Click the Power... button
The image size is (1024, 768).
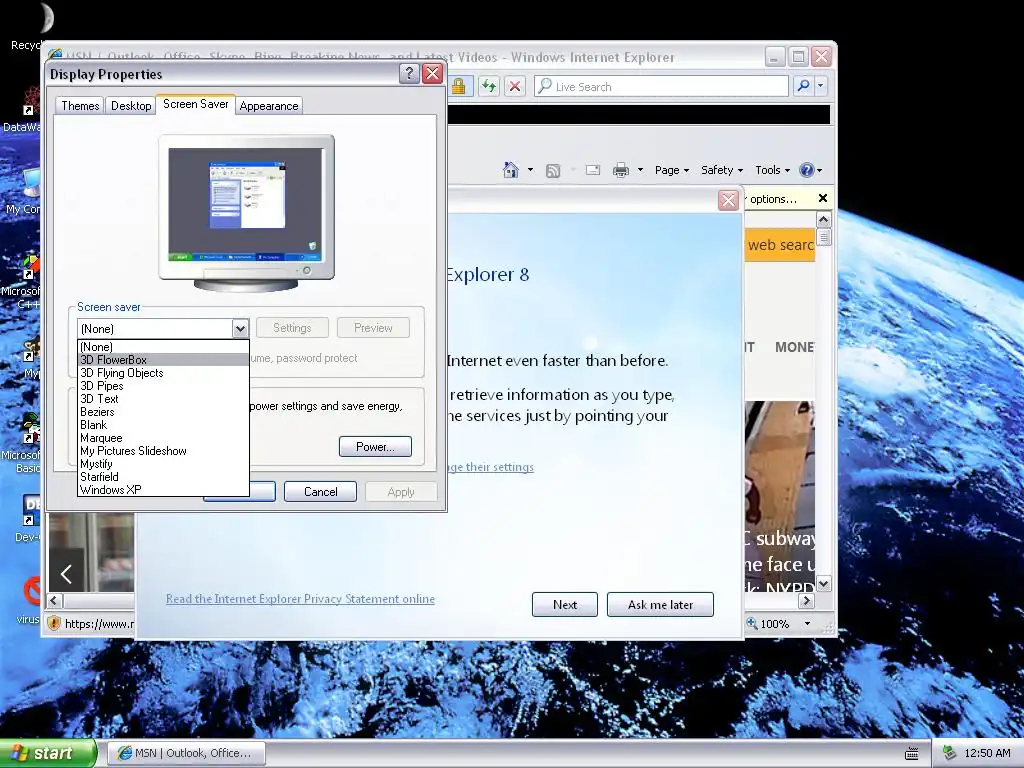[376, 447]
